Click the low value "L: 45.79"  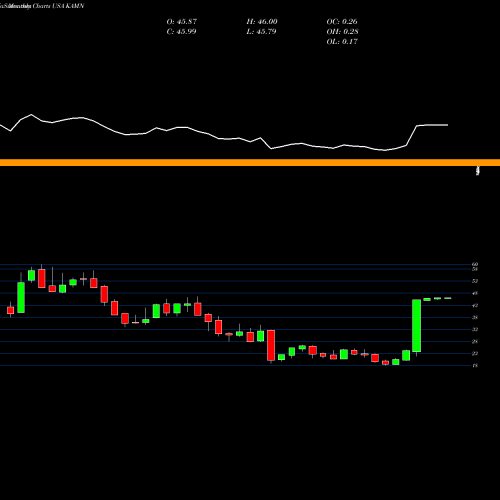261,32
